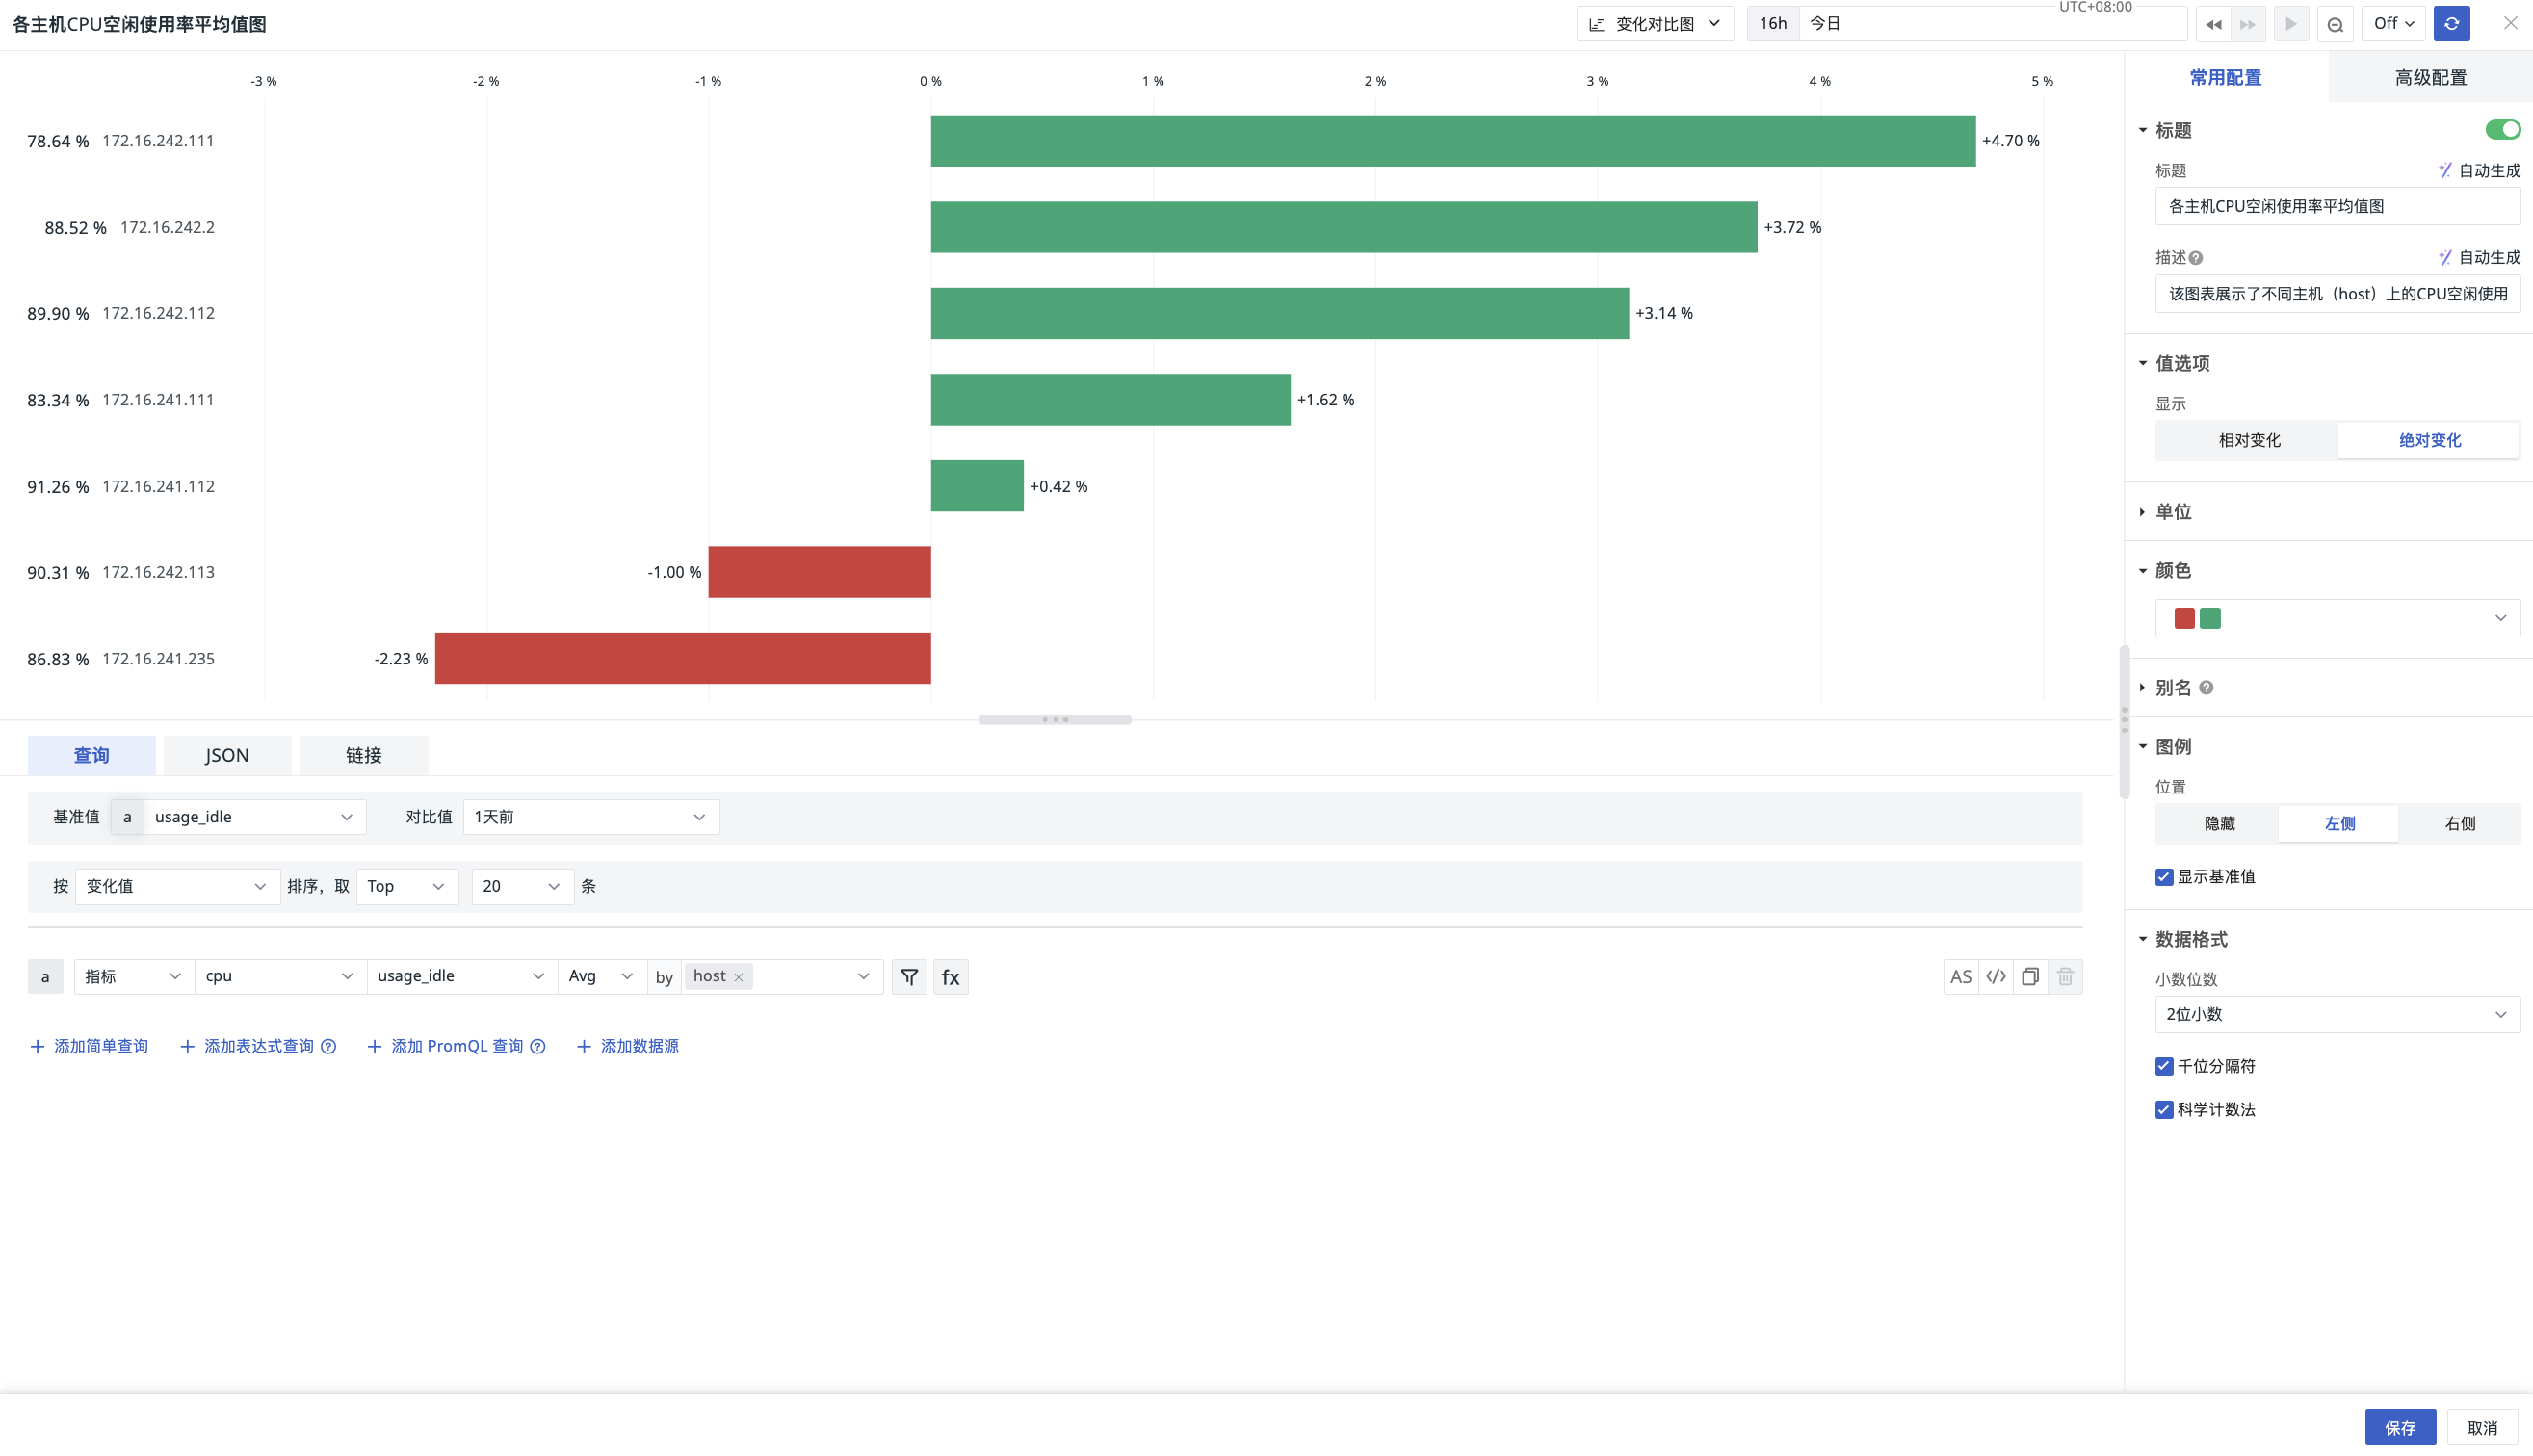Click the 保存 save button
Image resolution: width=2533 pixels, height=1456 pixels.
pos(2399,1428)
